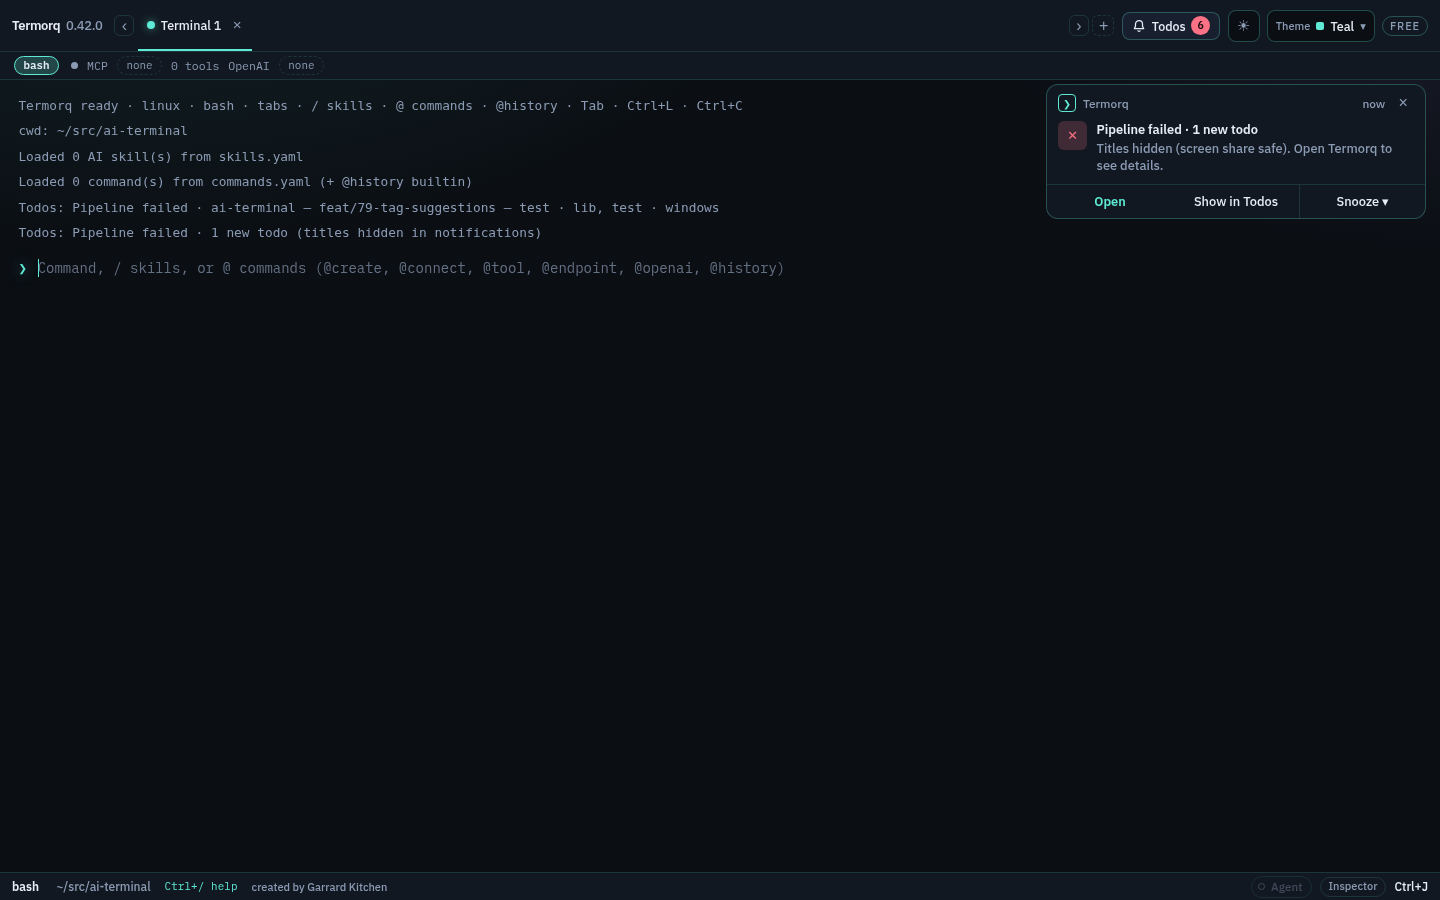The image size is (1440, 900).
Task: Add a new terminal tab
Action: click(1103, 26)
